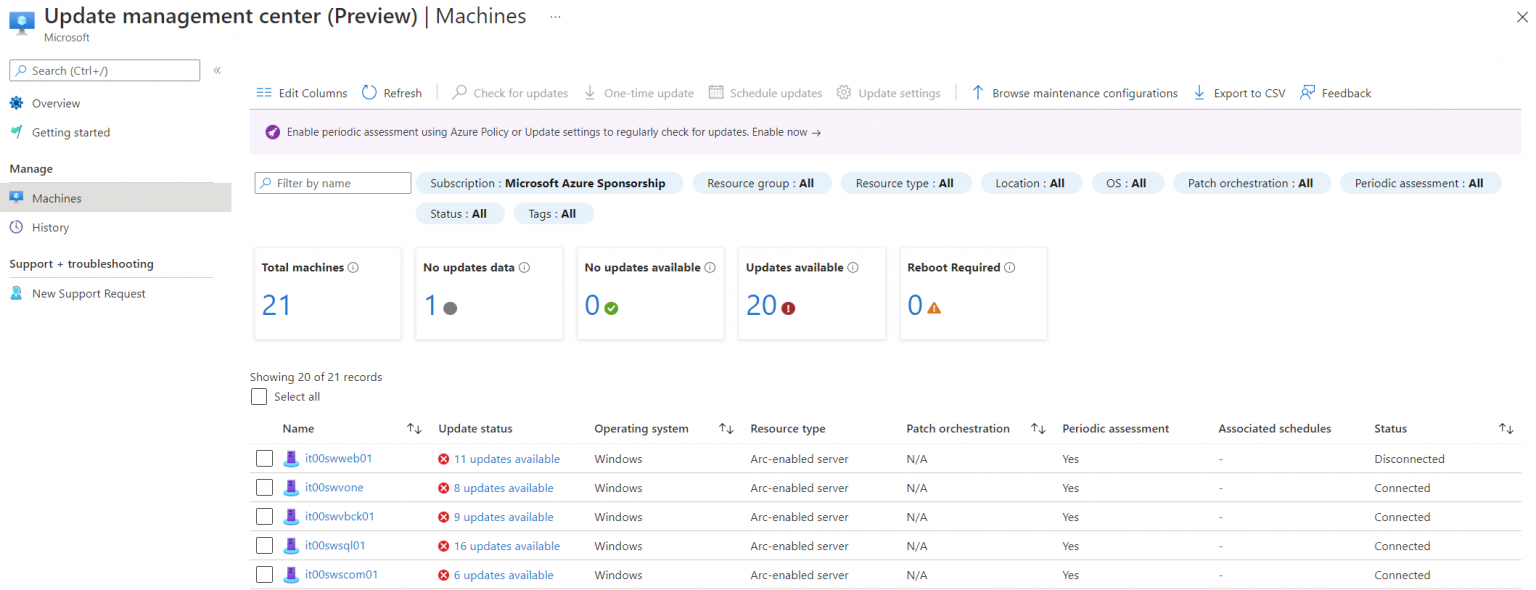
Task: Open Schedule updates from the toolbar
Action: coord(765,92)
